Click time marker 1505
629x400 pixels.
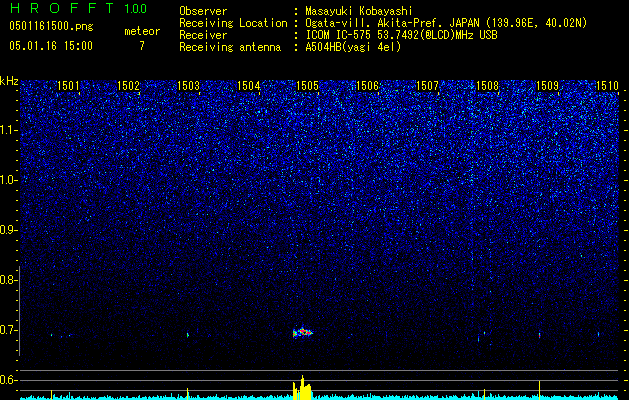[x=308, y=85]
